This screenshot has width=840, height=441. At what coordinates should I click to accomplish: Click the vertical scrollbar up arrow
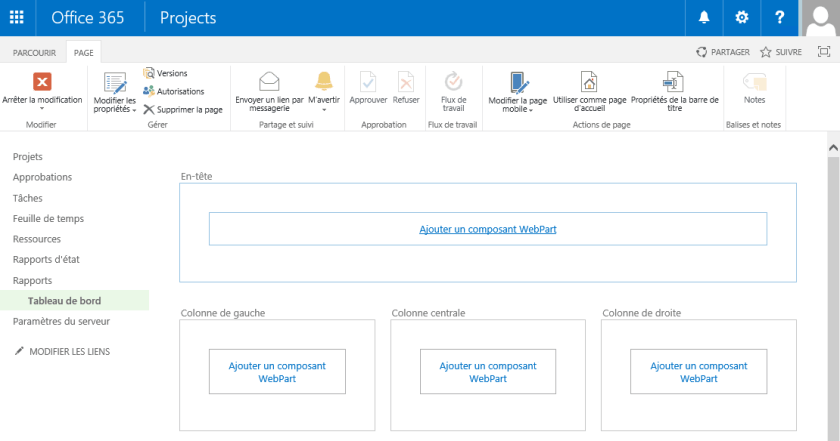[x=833, y=147]
